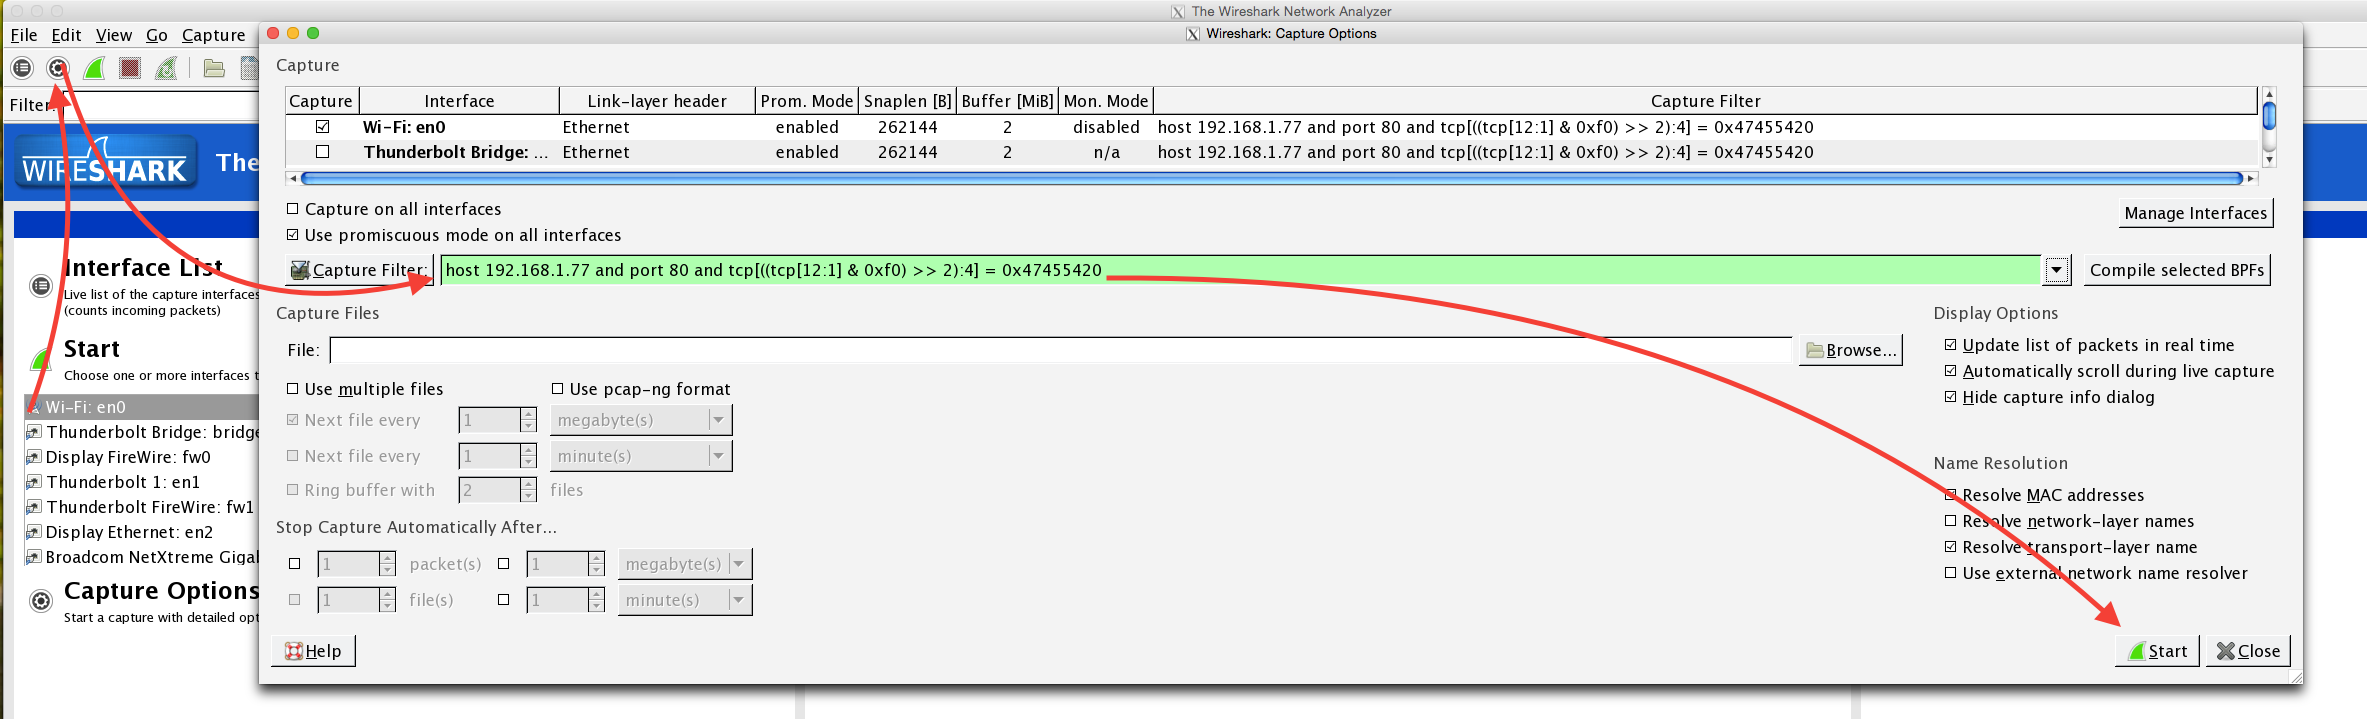The image size is (2367, 719).
Task: Toggle Update list of packets in real time
Action: pyautogui.click(x=1951, y=345)
